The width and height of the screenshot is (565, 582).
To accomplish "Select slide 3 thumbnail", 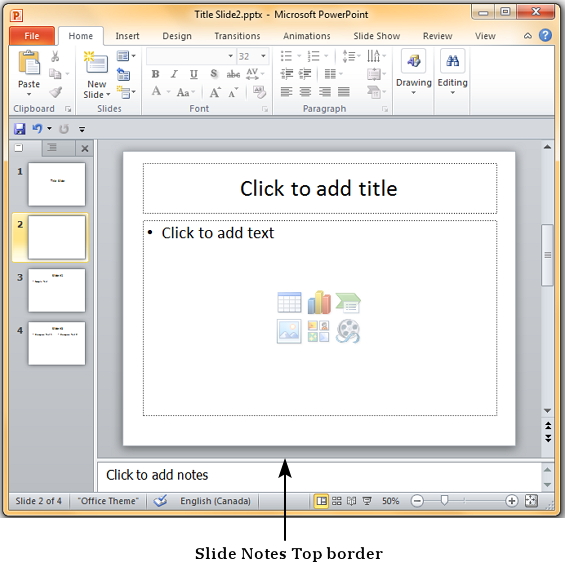I will click(57, 290).
